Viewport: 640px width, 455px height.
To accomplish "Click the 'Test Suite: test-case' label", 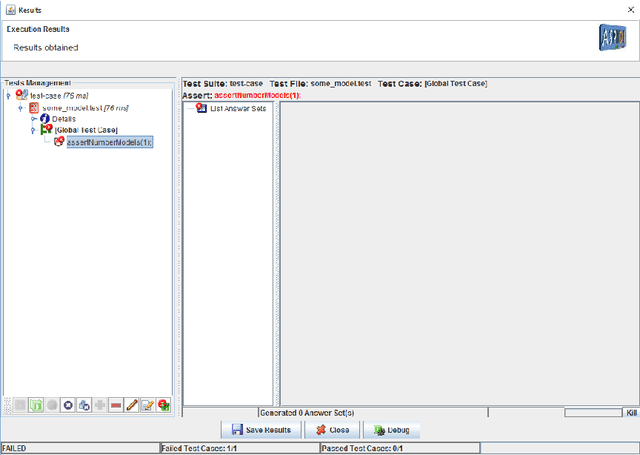I will tap(222, 84).
